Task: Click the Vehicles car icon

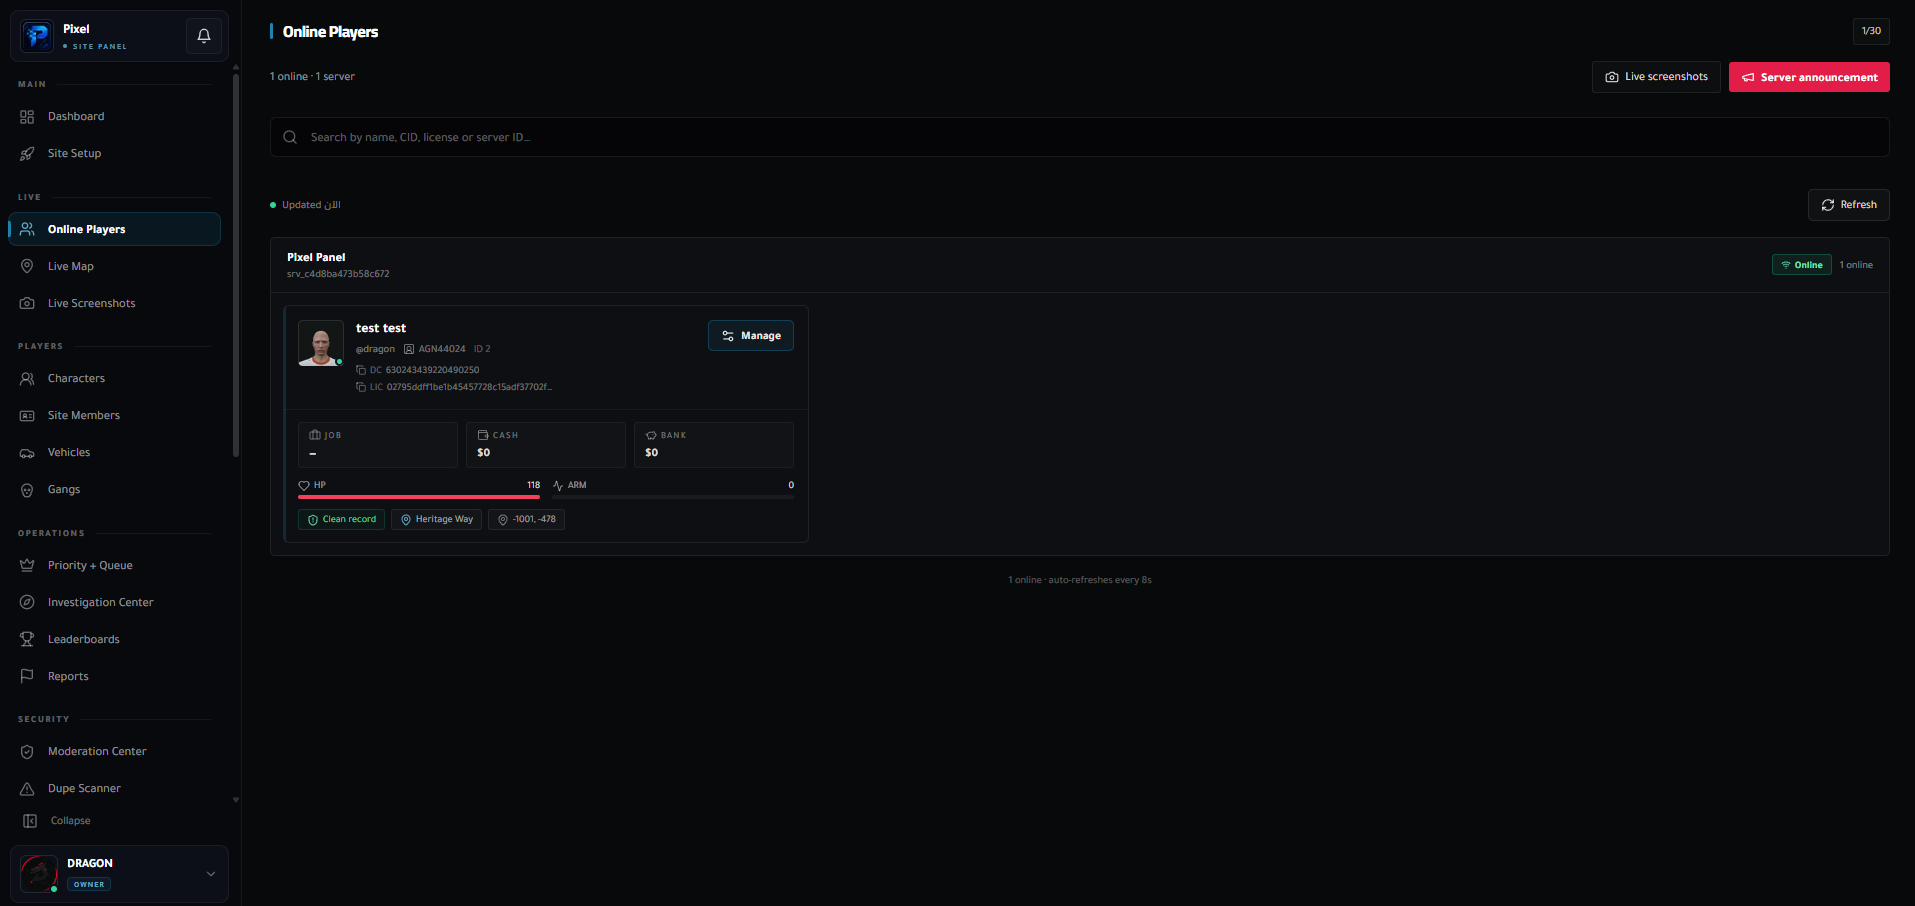Action: pos(27,453)
